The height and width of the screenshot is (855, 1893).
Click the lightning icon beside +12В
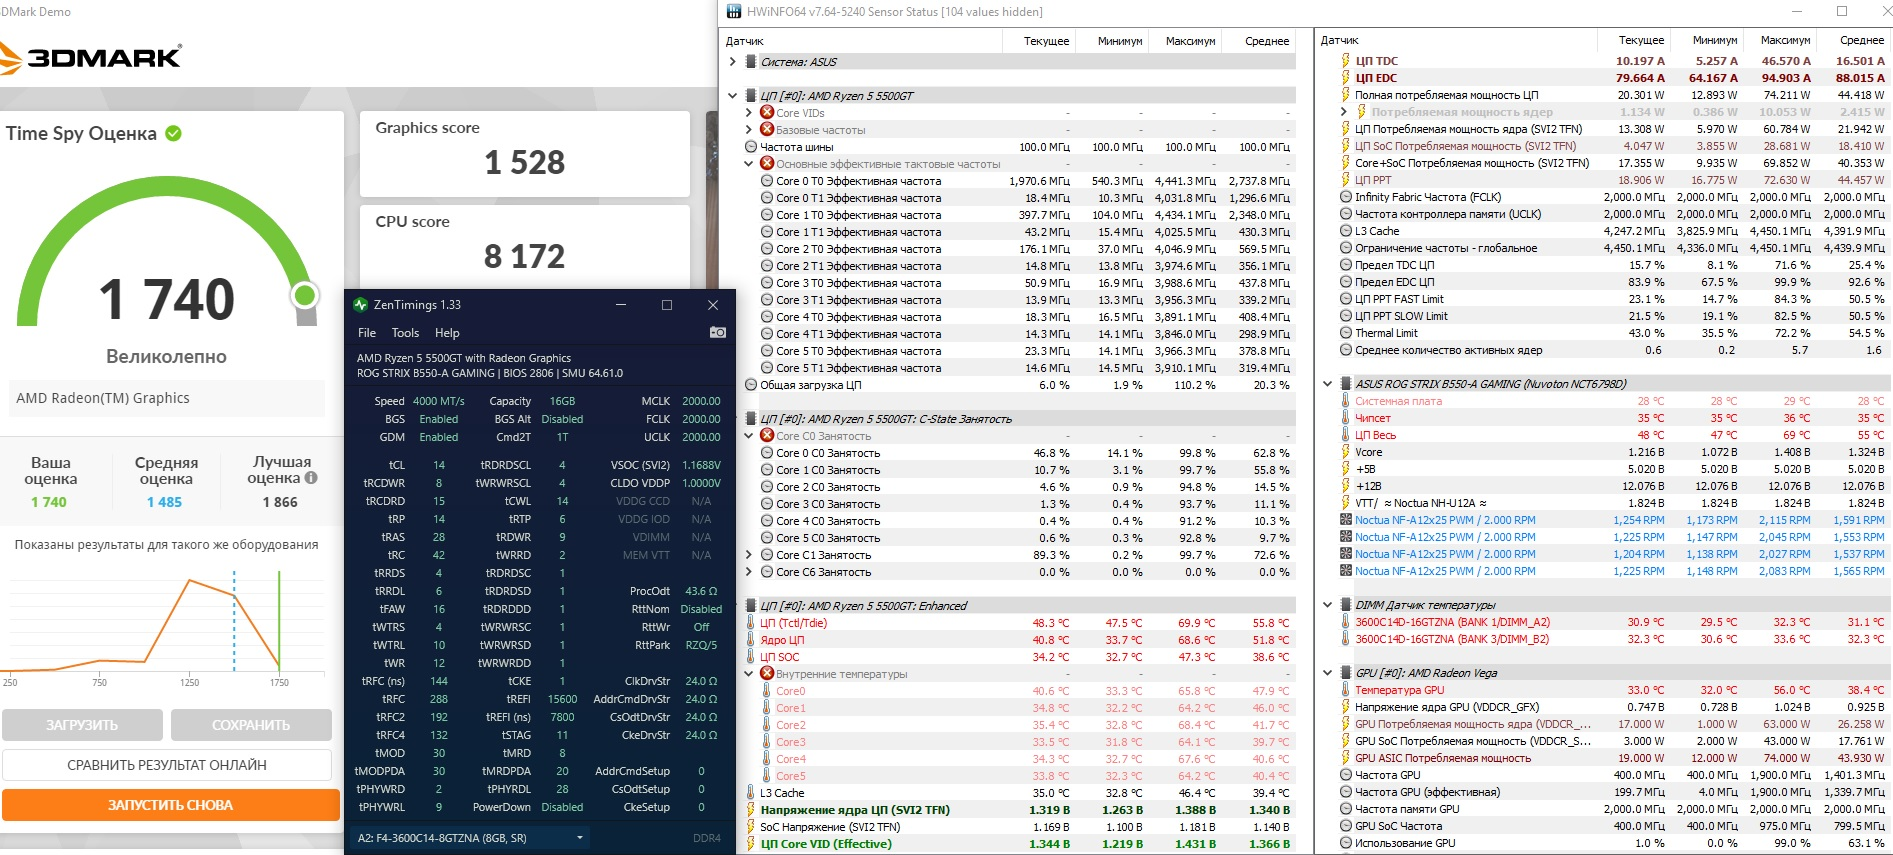coord(1346,486)
